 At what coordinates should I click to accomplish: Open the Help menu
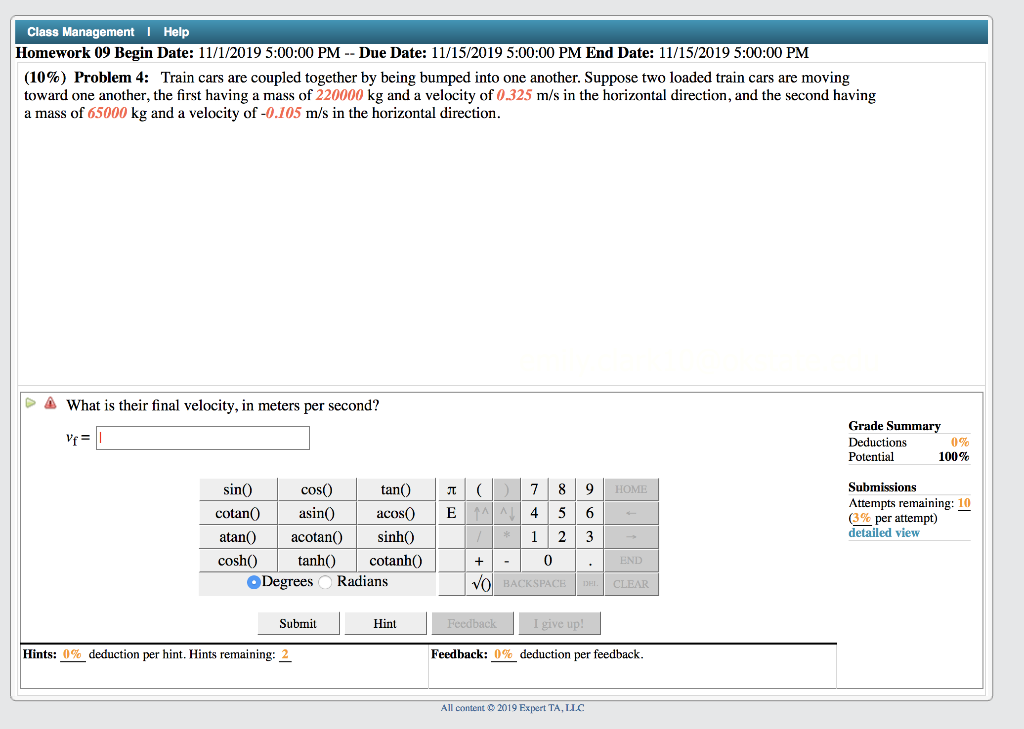click(176, 31)
